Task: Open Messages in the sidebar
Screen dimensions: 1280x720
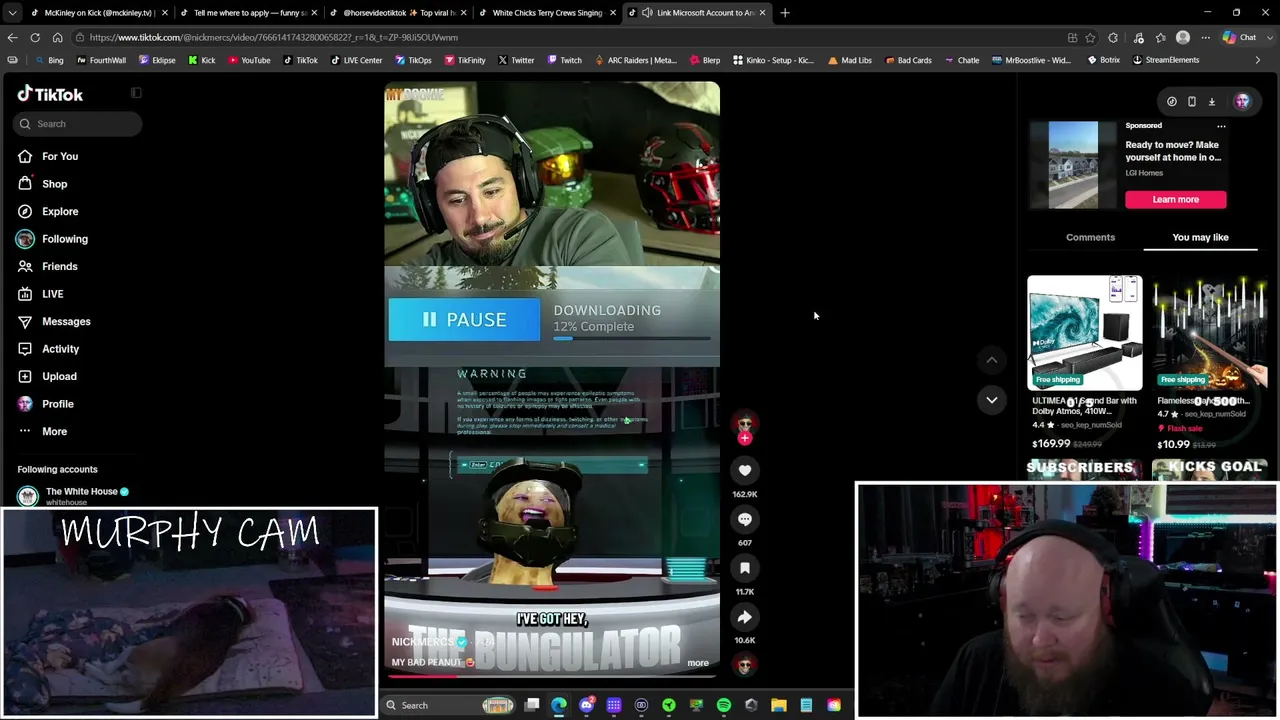Action: [53, 321]
